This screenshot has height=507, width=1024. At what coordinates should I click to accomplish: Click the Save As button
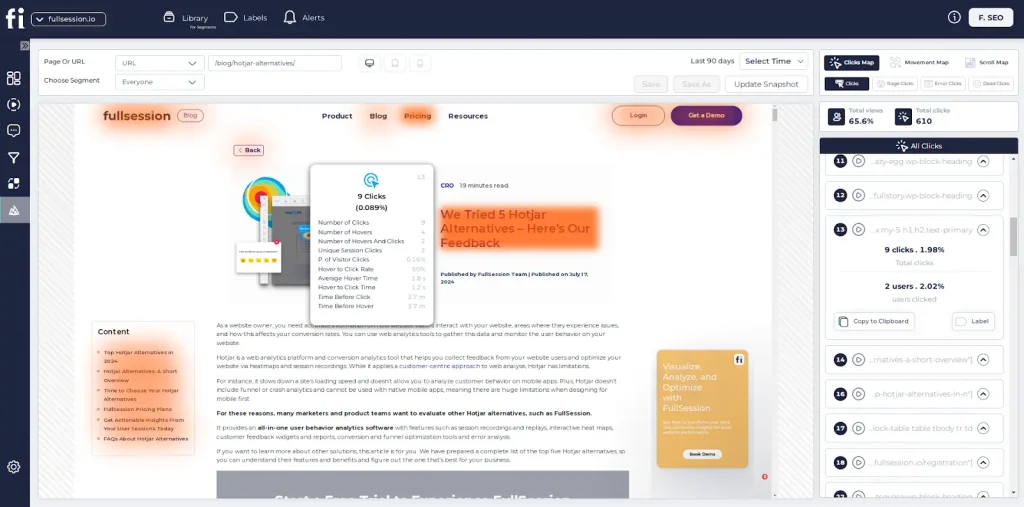click(696, 84)
